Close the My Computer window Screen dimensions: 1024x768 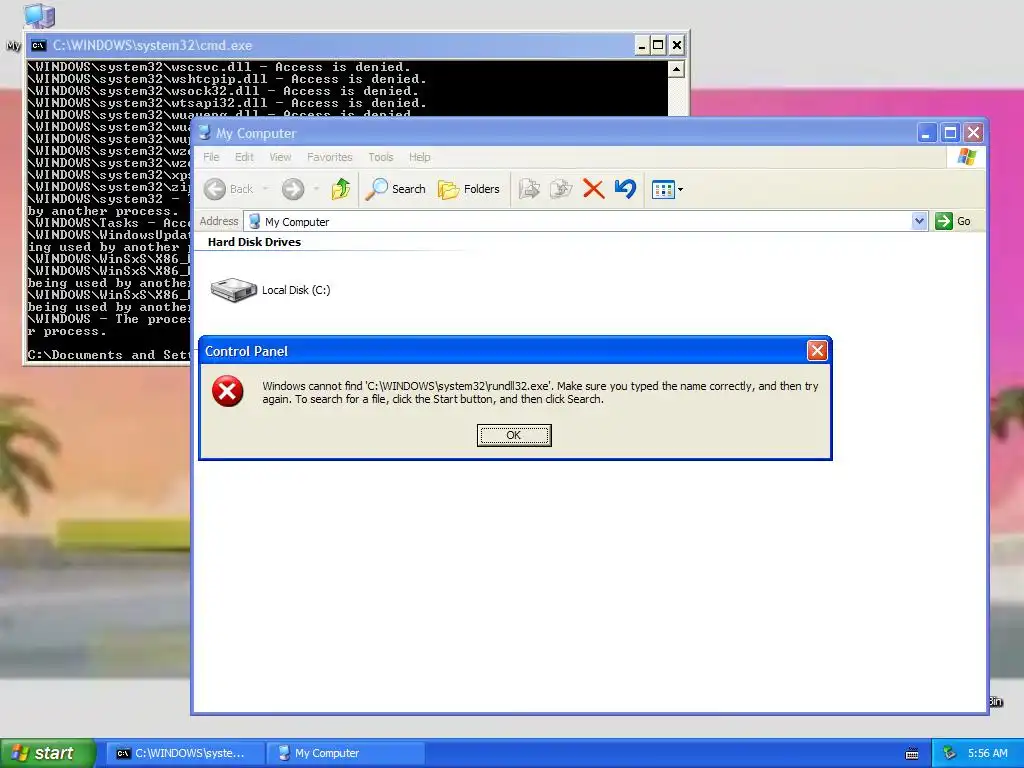pyautogui.click(x=973, y=133)
